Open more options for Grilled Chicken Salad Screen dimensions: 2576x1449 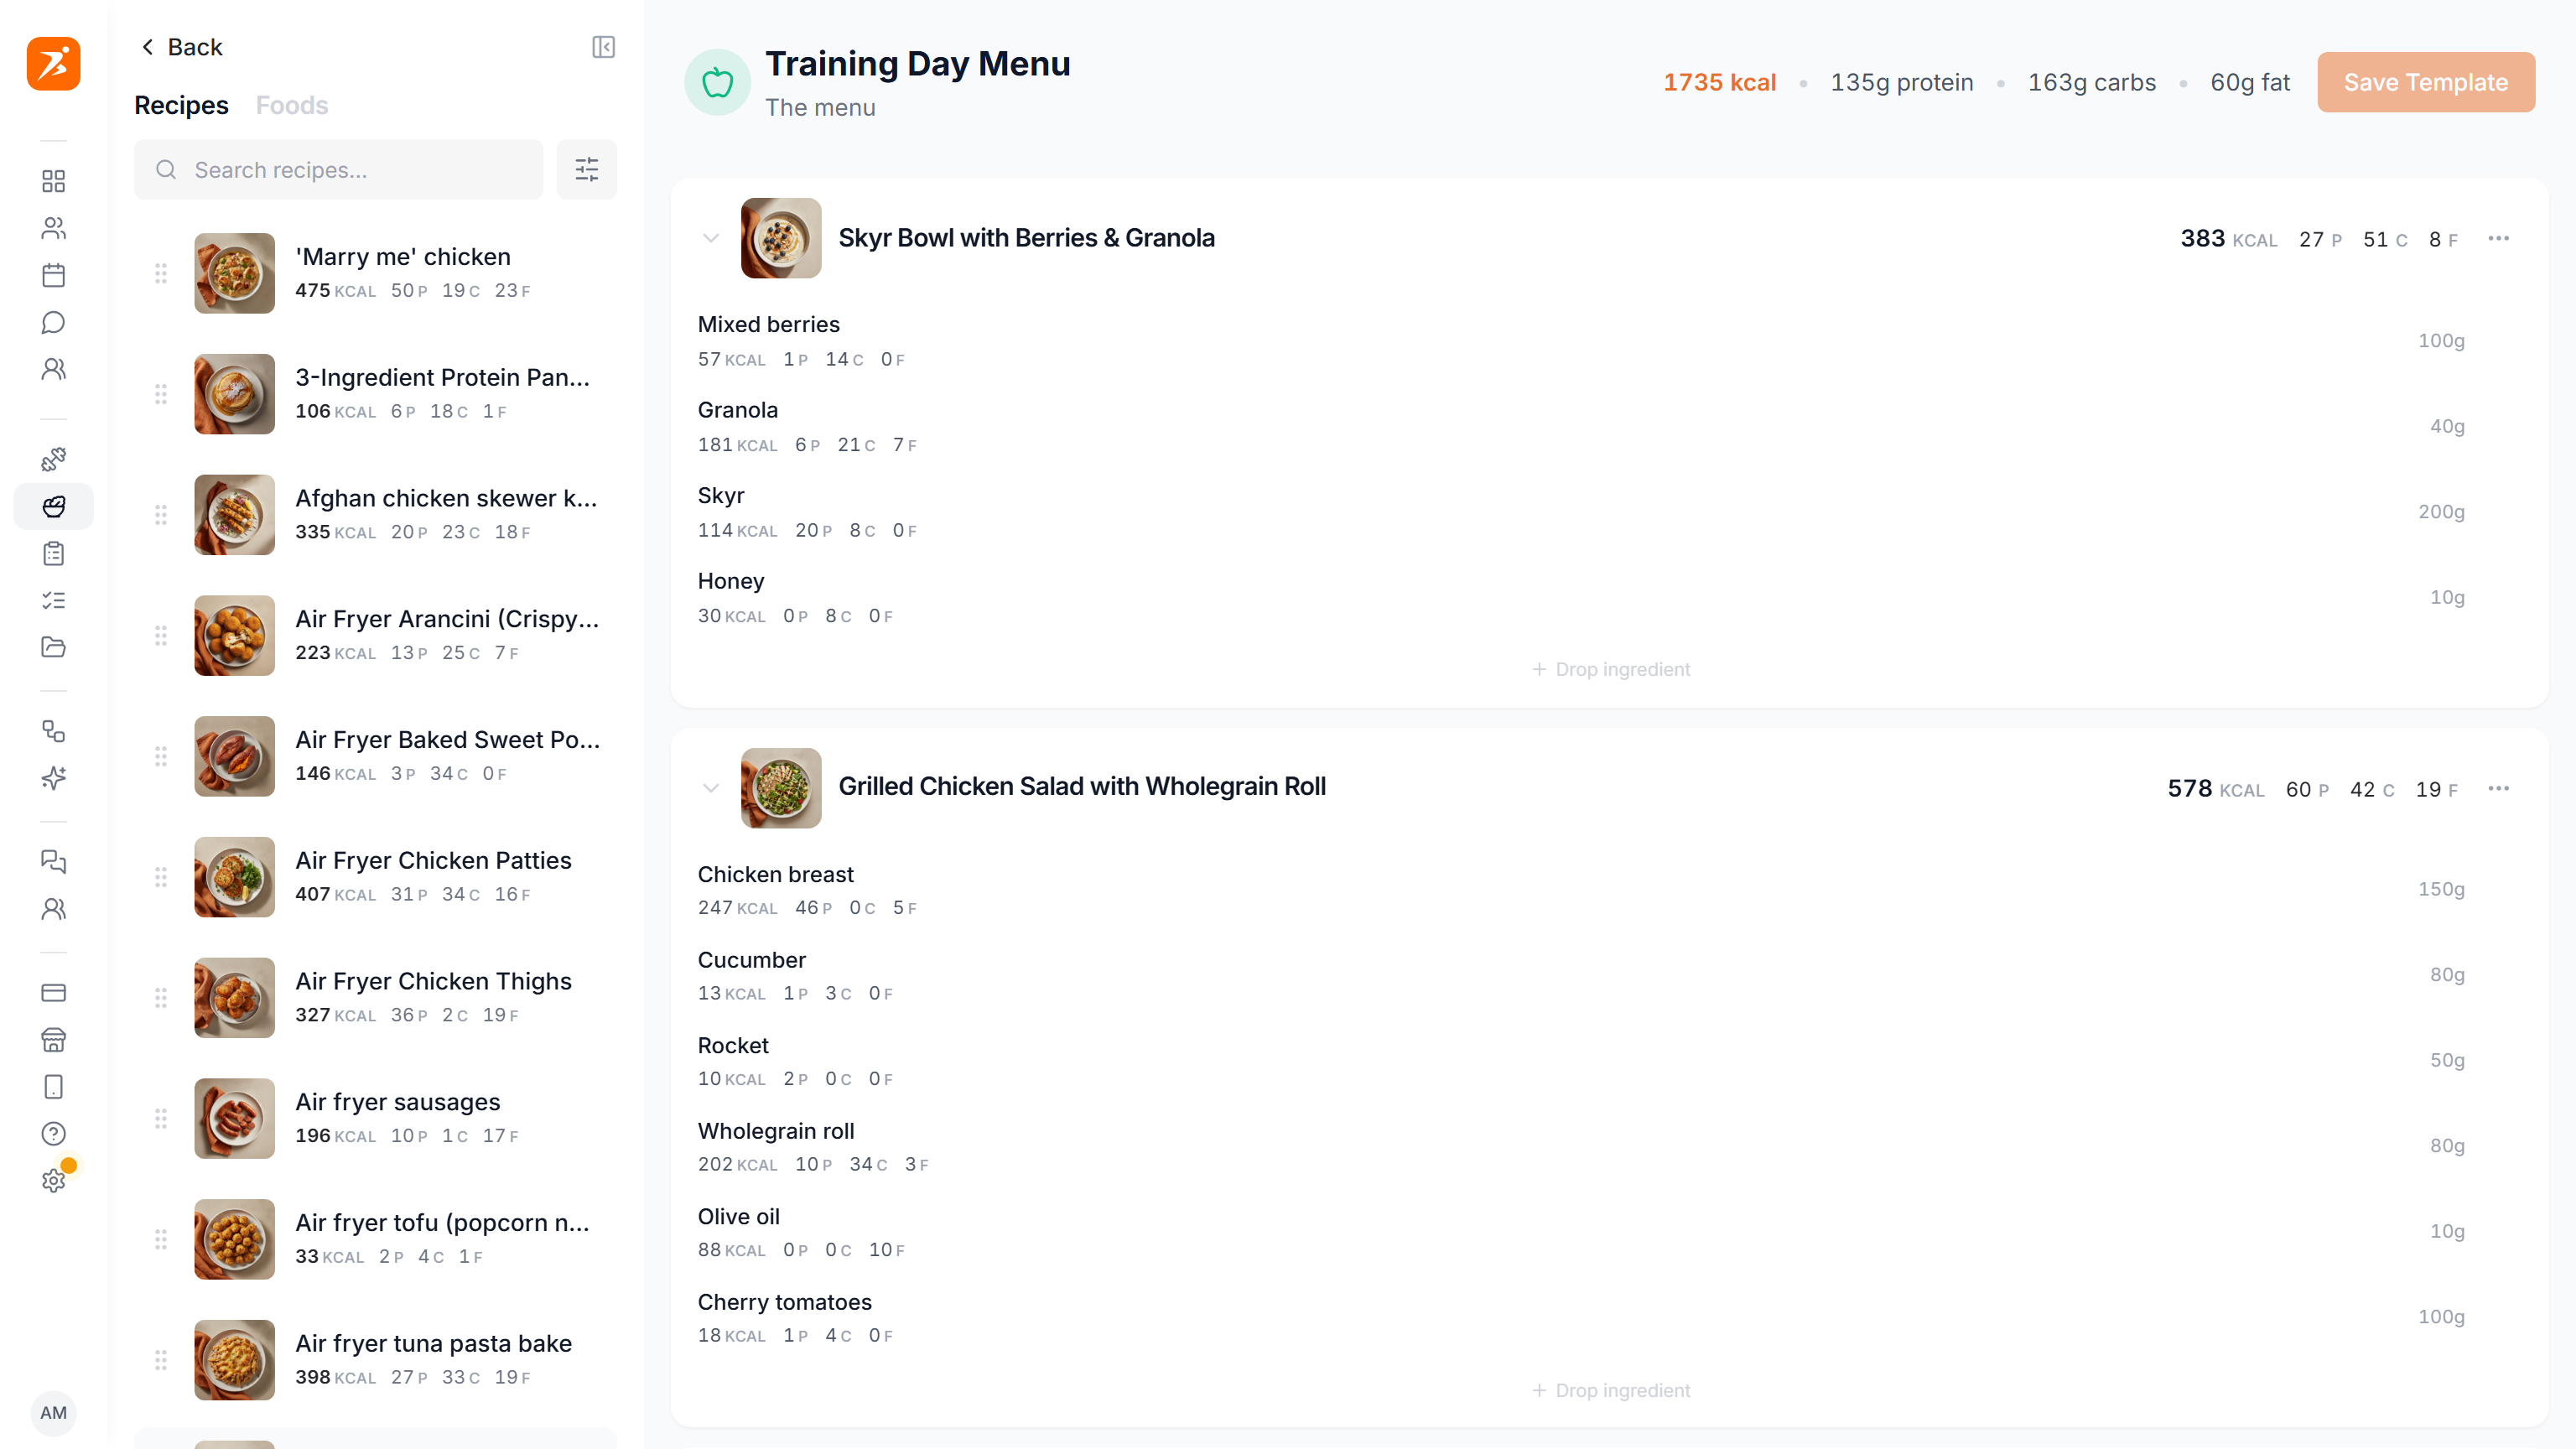pos(2498,788)
